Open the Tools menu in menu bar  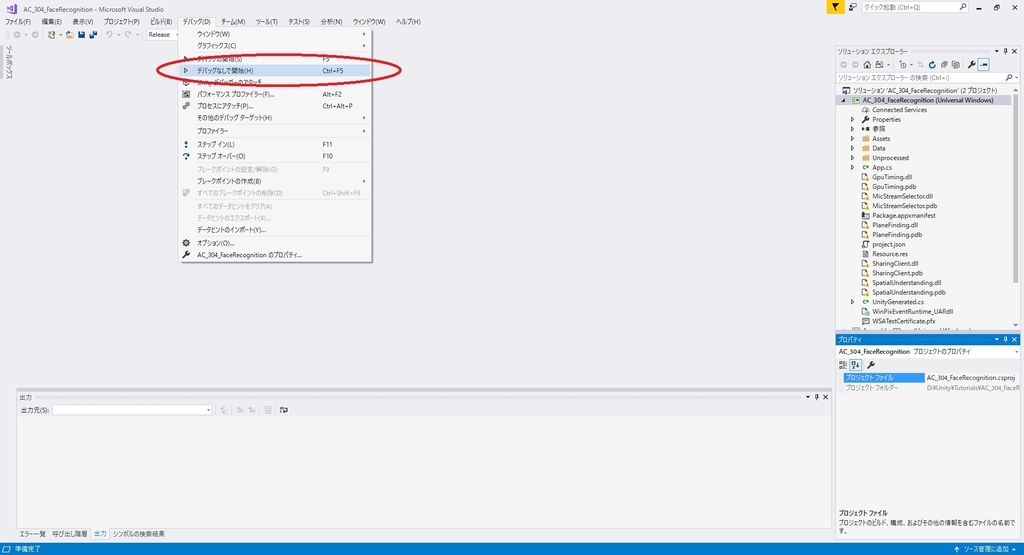266,22
